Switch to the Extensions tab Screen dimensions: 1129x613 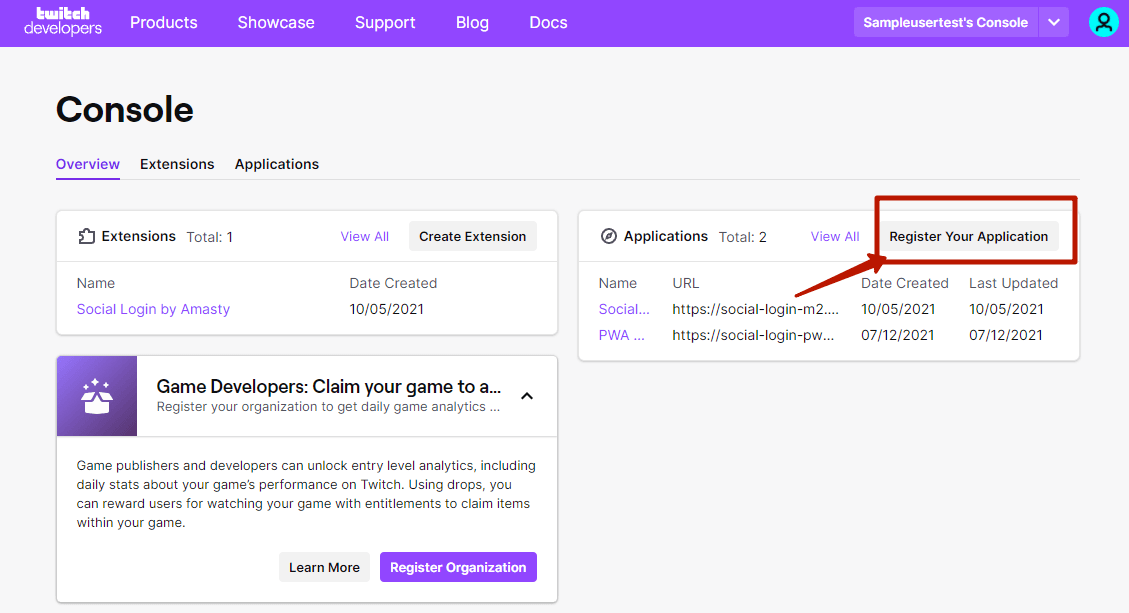[x=177, y=164]
